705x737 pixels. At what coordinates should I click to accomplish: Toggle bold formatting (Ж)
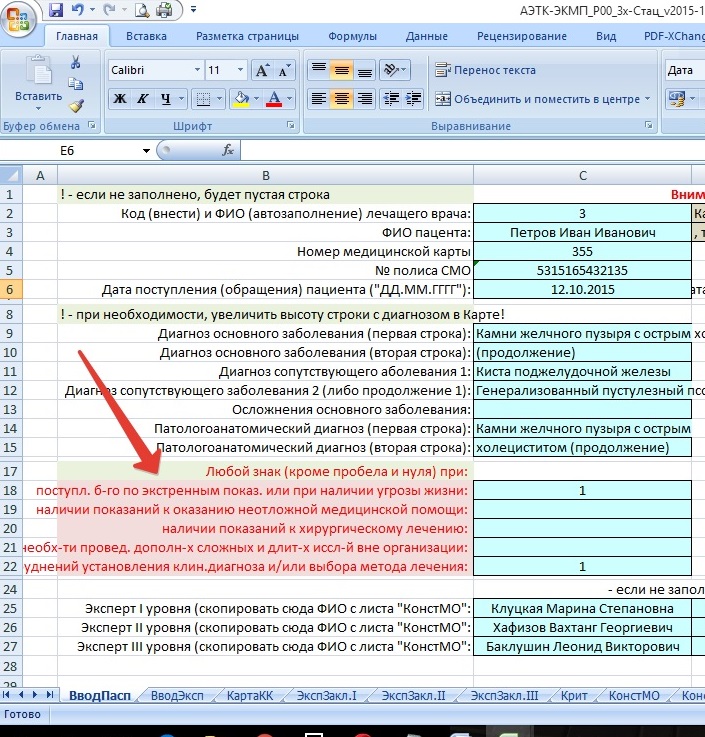pyautogui.click(x=120, y=99)
